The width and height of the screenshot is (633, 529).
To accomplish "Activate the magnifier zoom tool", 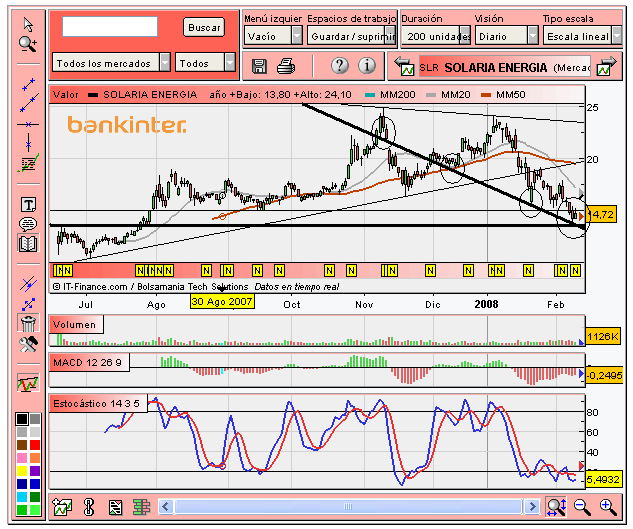I will [28, 44].
